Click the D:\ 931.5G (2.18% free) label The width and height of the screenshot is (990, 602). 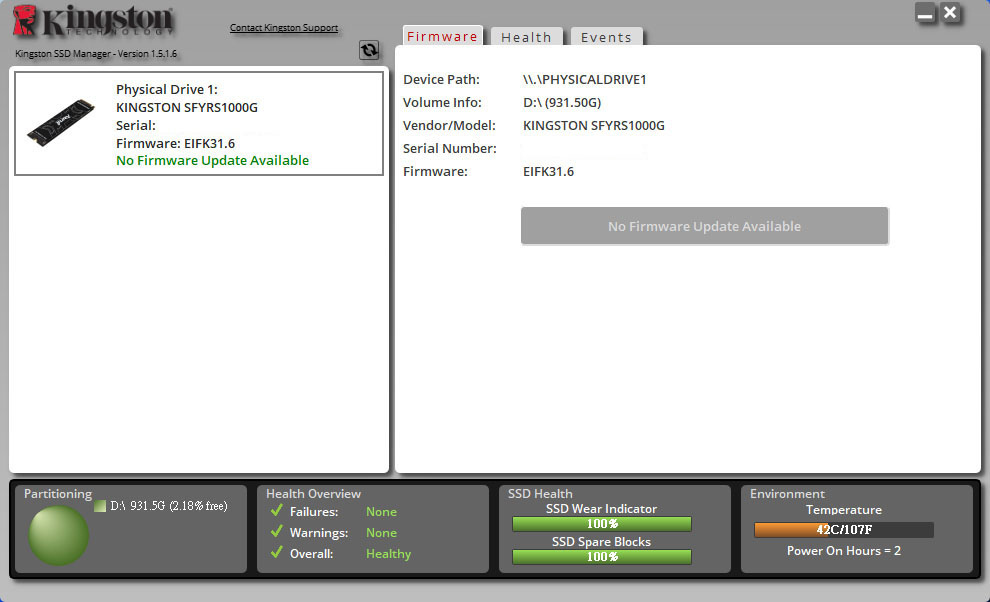169,506
